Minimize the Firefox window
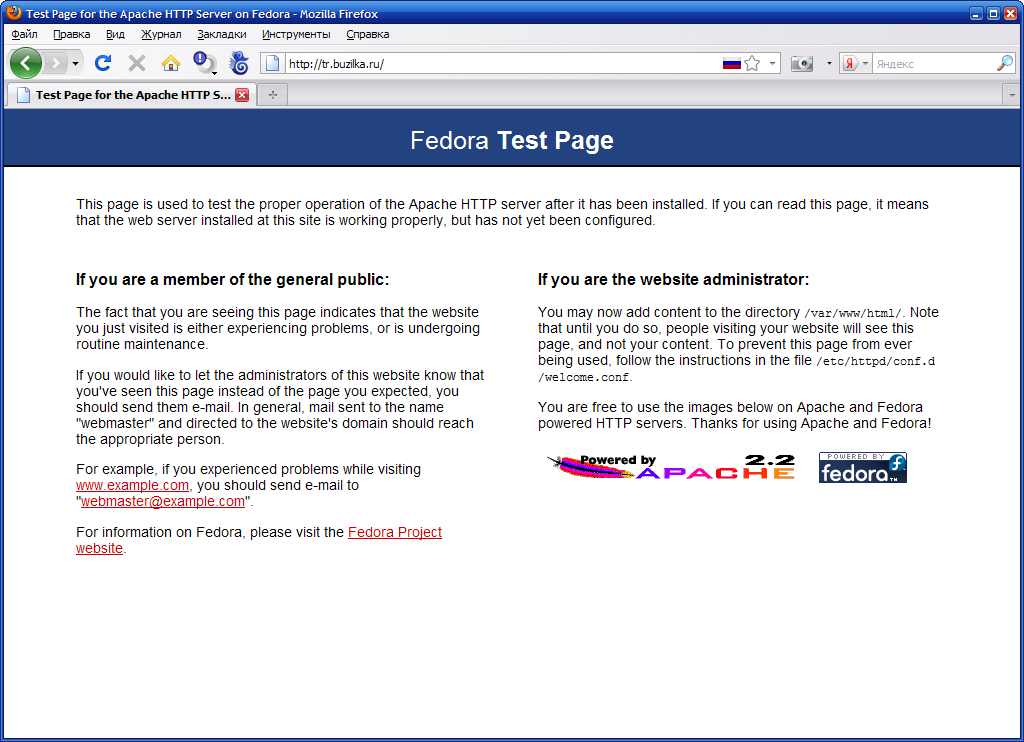The width and height of the screenshot is (1024, 742). point(976,13)
